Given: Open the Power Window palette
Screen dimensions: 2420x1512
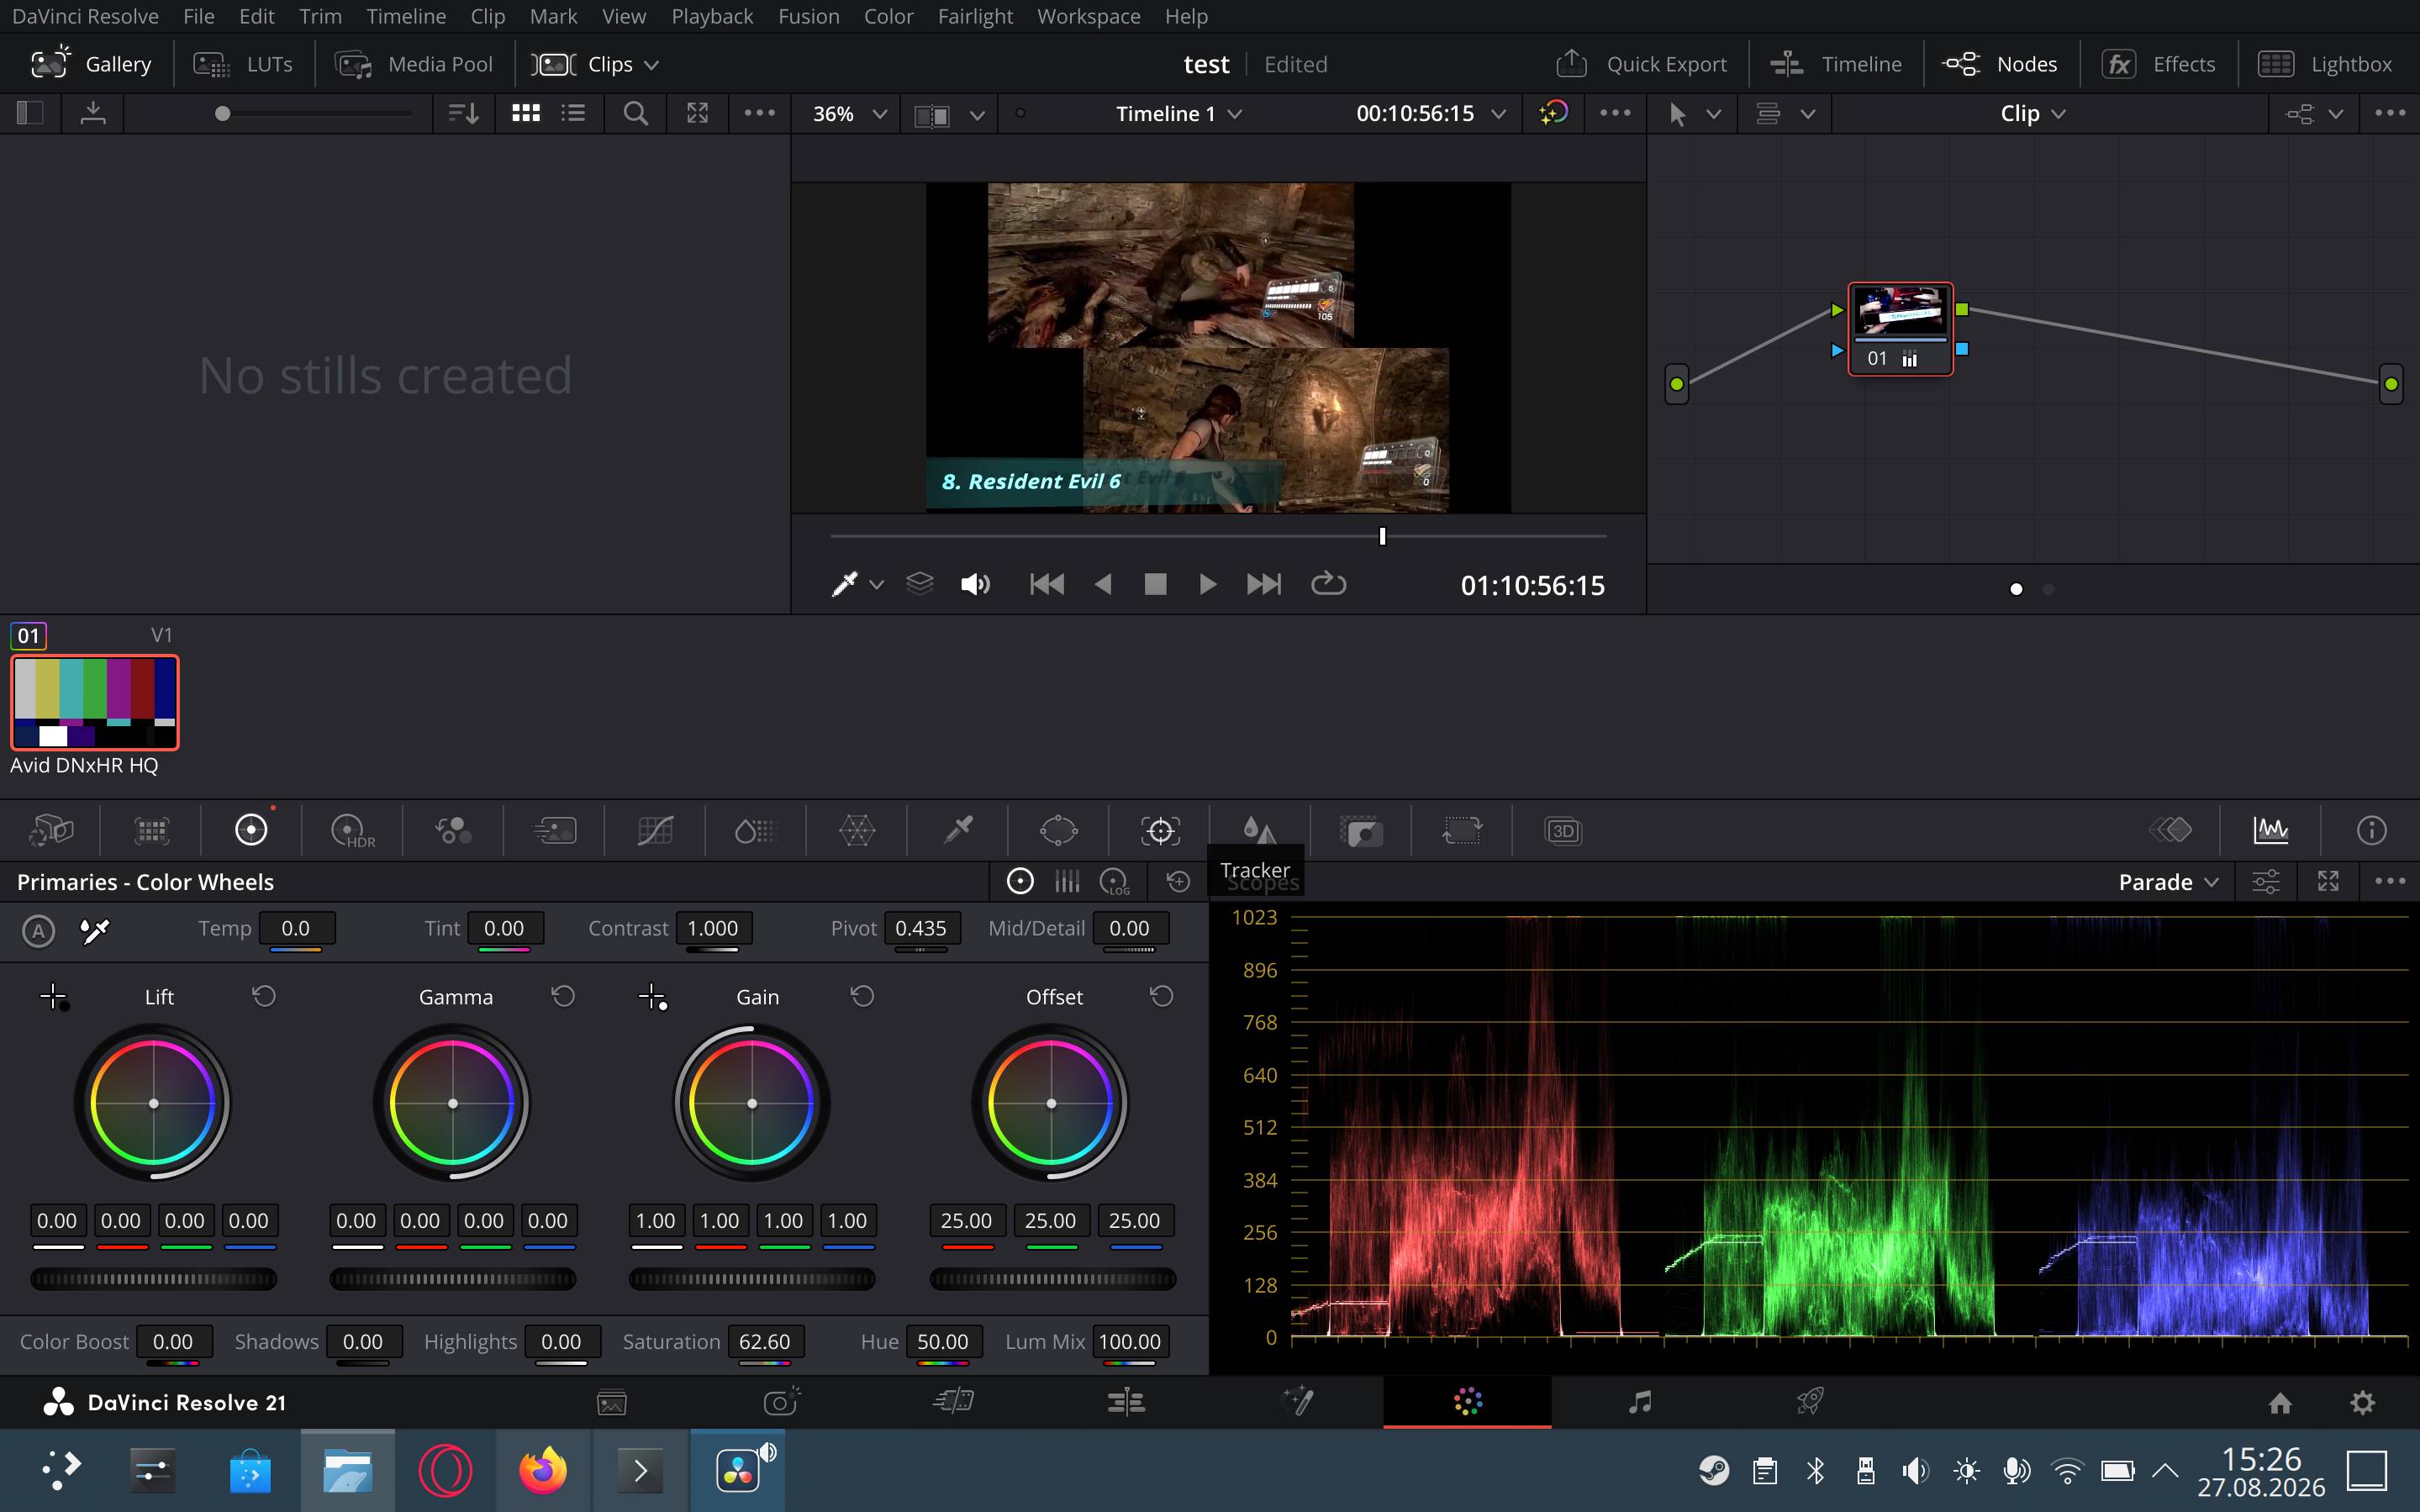Looking at the screenshot, I should pos(1058,830).
